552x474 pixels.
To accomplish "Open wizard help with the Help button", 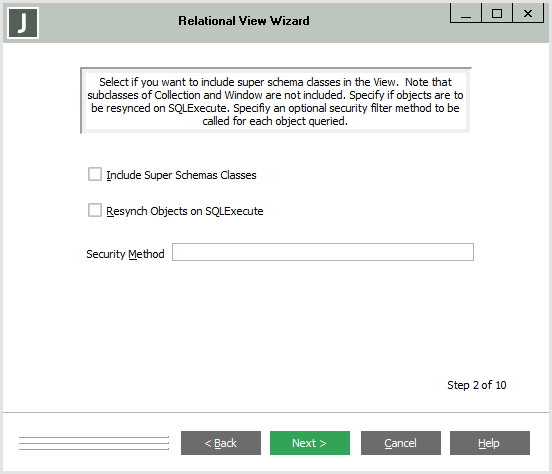I will pyautogui.click(x=490, y=443).
